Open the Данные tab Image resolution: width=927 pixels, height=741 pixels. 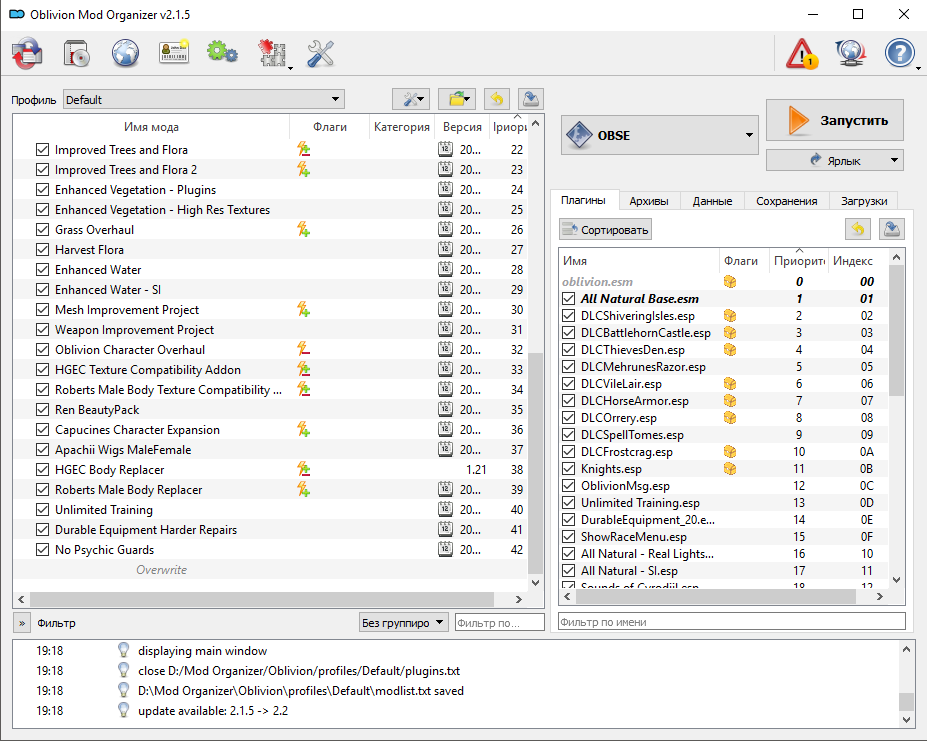coord(712,201)
